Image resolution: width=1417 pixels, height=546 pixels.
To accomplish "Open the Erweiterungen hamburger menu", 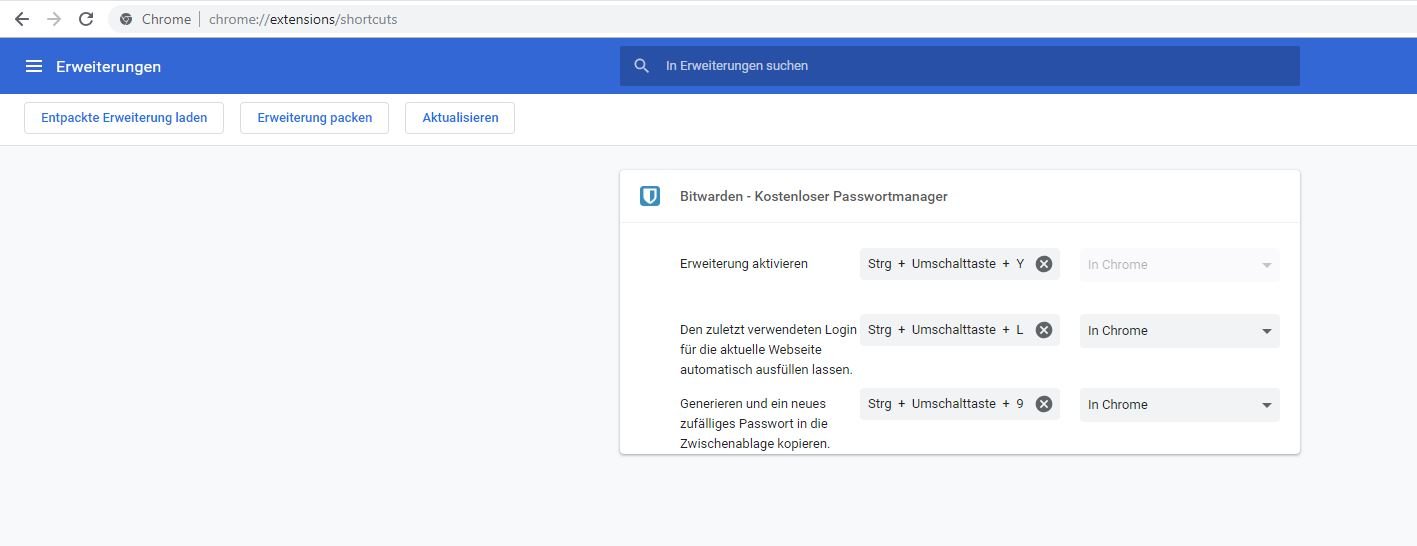I will pos(34,66).
